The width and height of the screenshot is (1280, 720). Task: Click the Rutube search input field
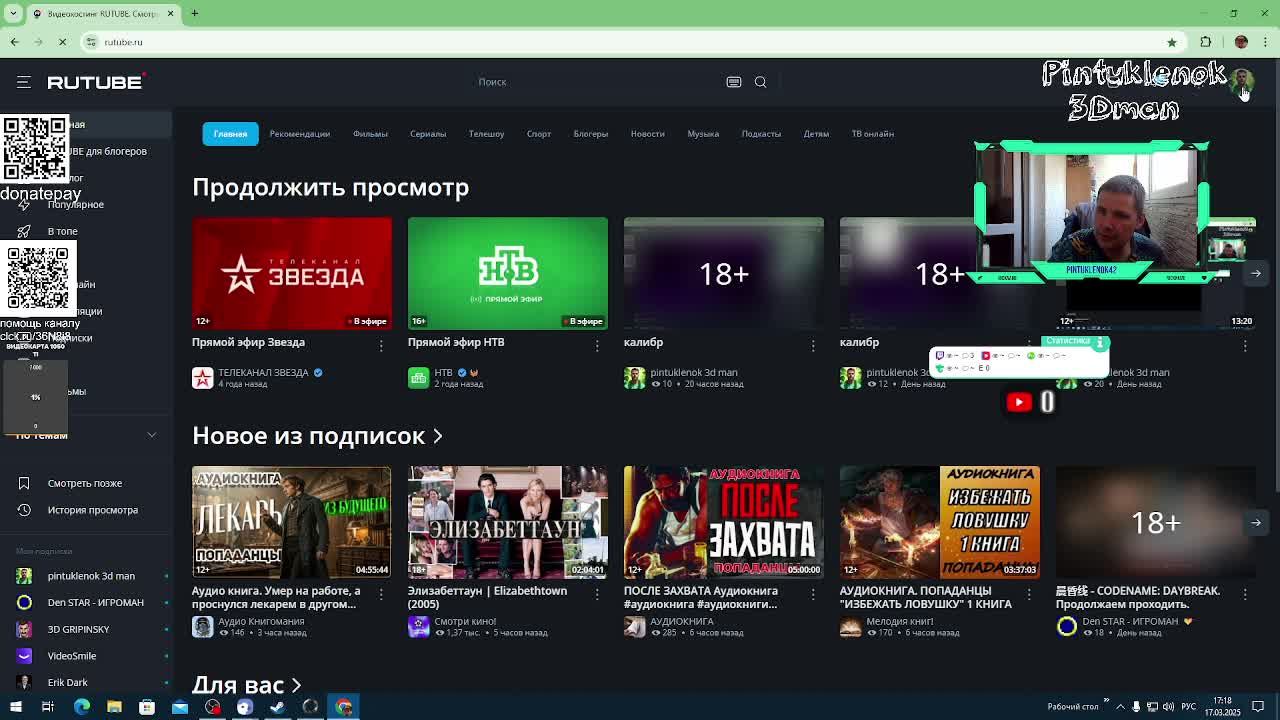(x=595, y=82)
